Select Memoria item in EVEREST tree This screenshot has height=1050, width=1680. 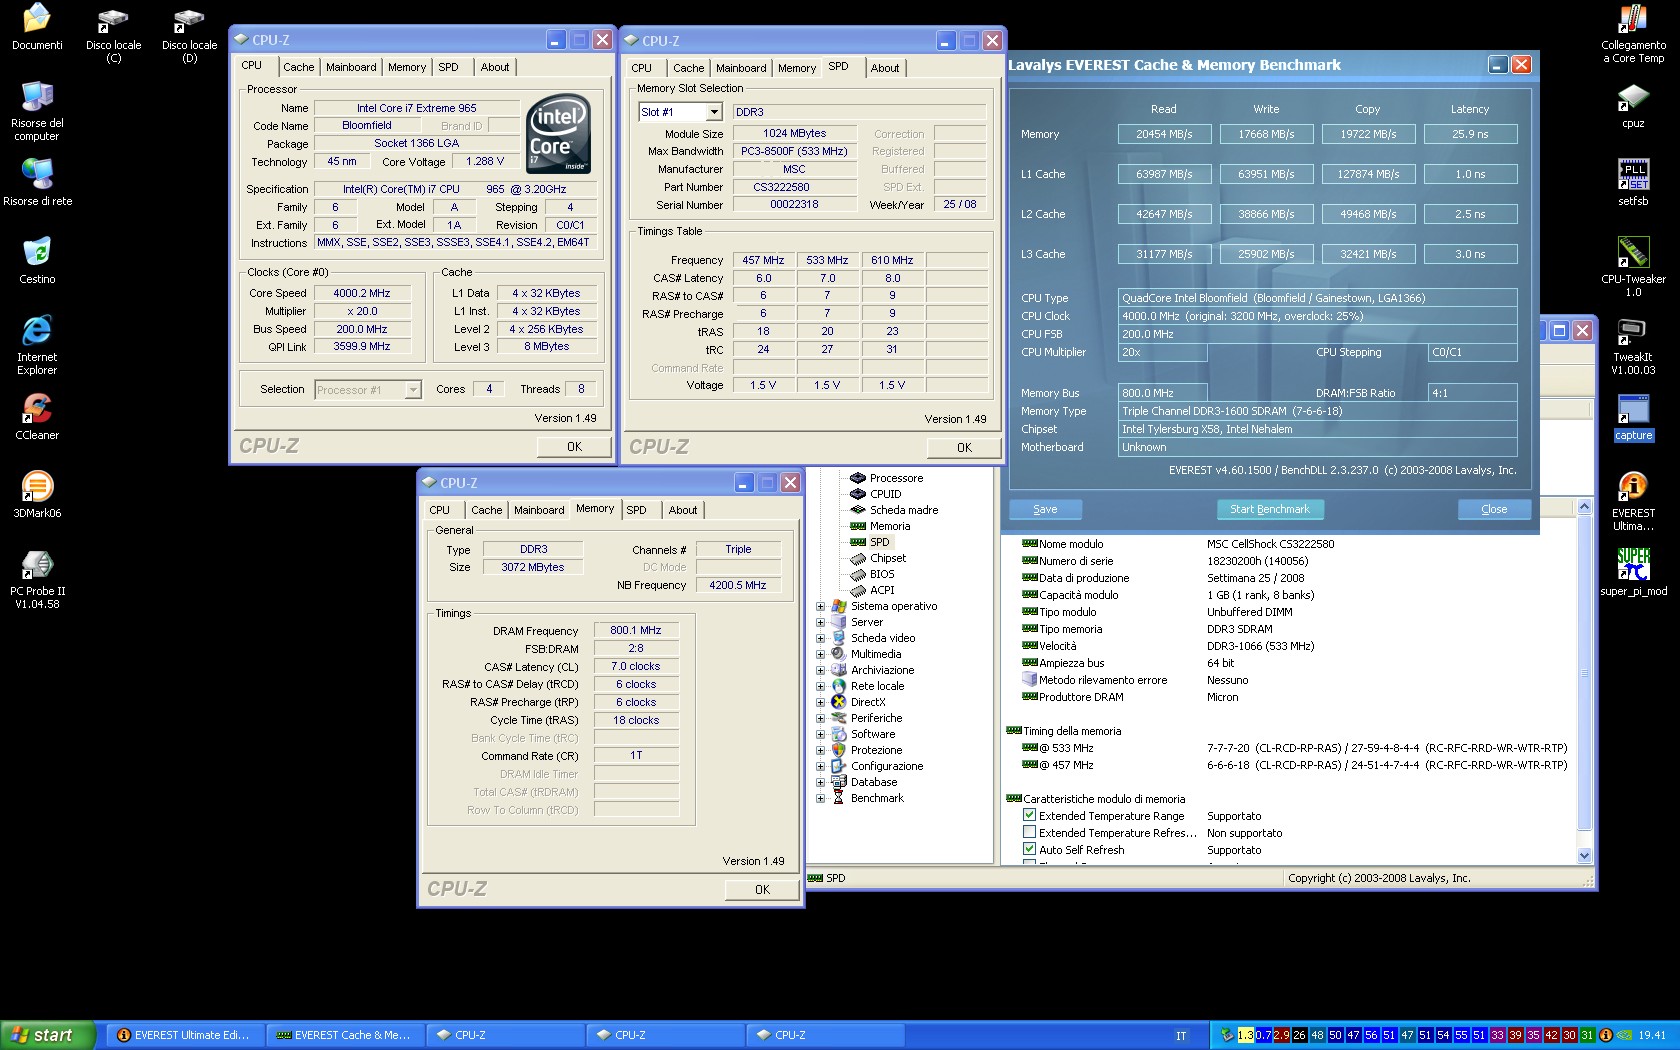click(880, 526)
